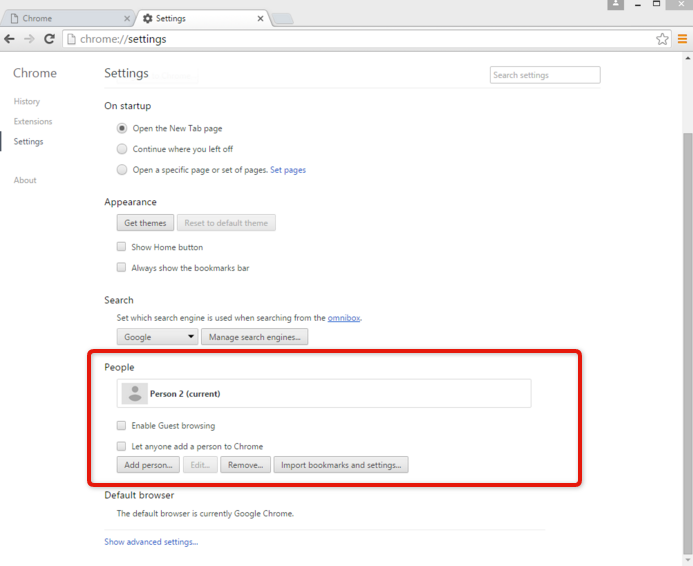
Task: Click Reset to default theme button
Action: [226, 223]
